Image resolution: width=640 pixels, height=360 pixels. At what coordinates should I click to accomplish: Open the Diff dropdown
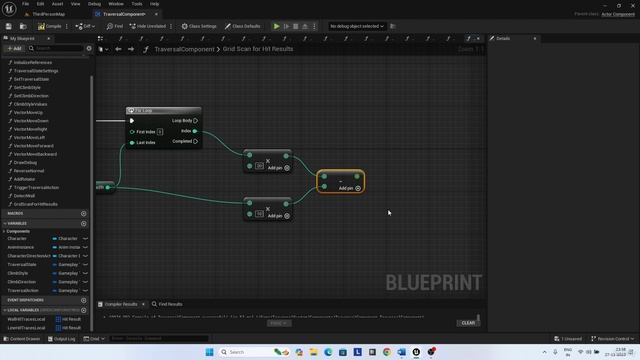(85, 26)
